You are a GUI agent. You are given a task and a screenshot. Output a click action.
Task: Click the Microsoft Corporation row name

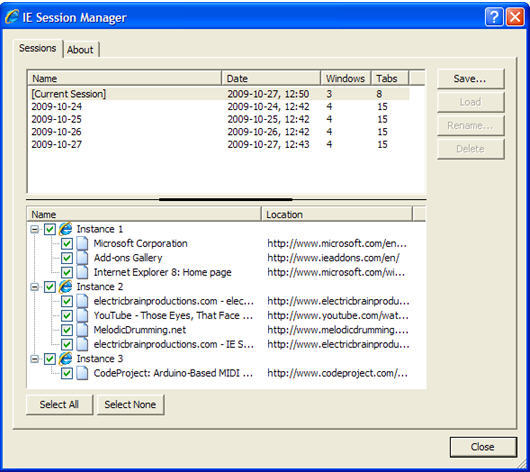(x=140, y=243)
